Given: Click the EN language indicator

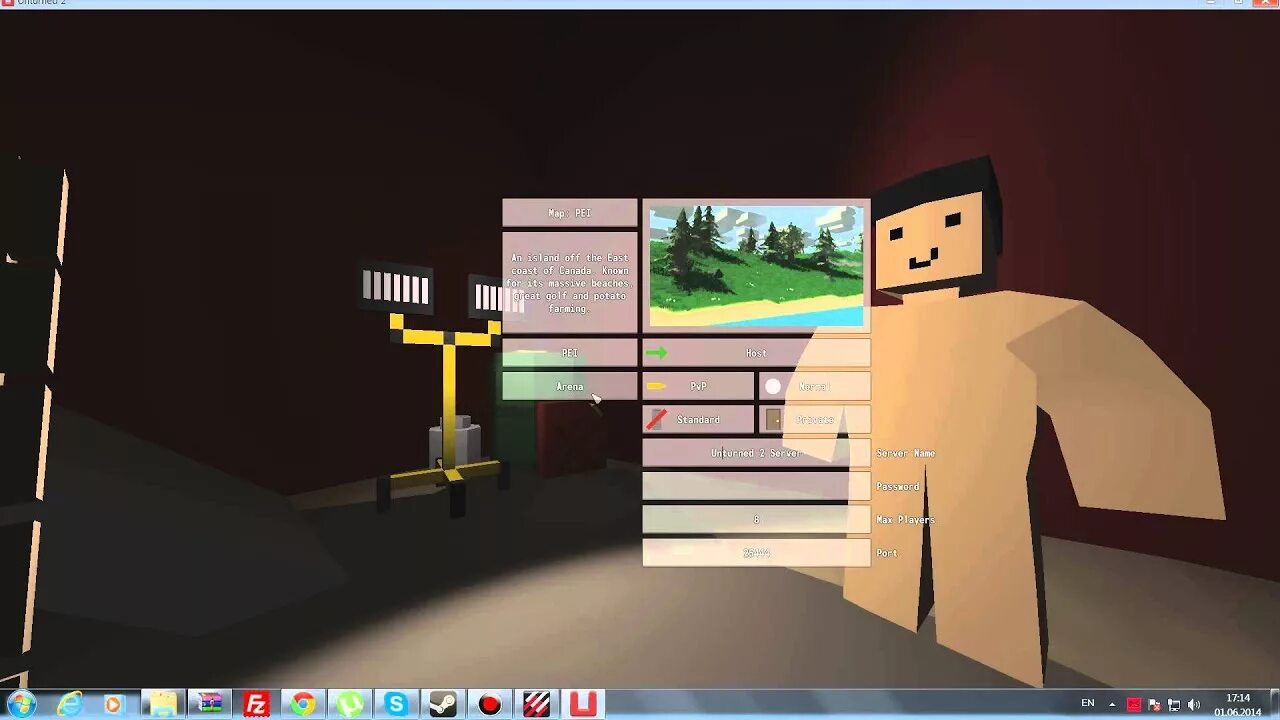Looking at the screenshot, I should (x=1088, y=704).
